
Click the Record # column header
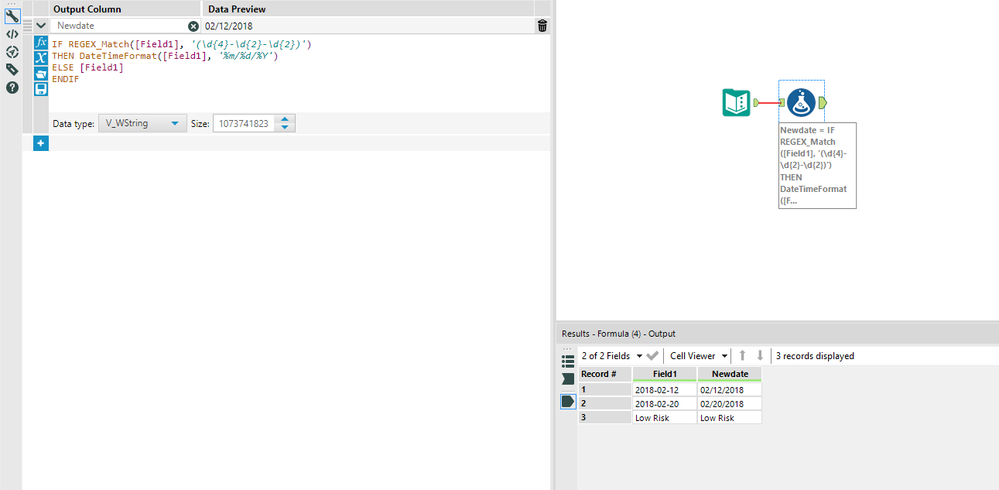pos(605,374)
